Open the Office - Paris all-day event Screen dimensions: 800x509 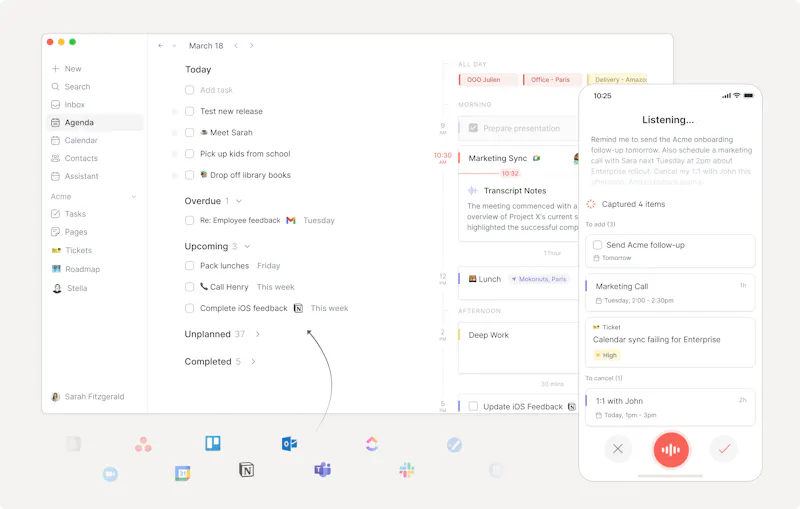tap(553, 80)
